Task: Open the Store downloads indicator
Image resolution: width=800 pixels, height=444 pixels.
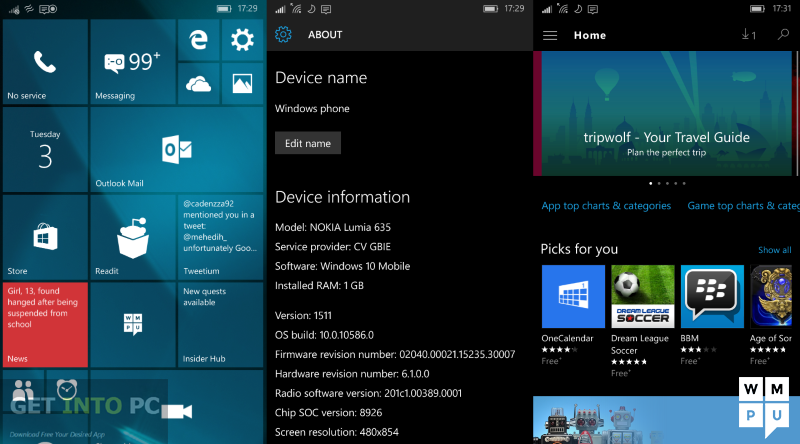Action: (748, 35)
